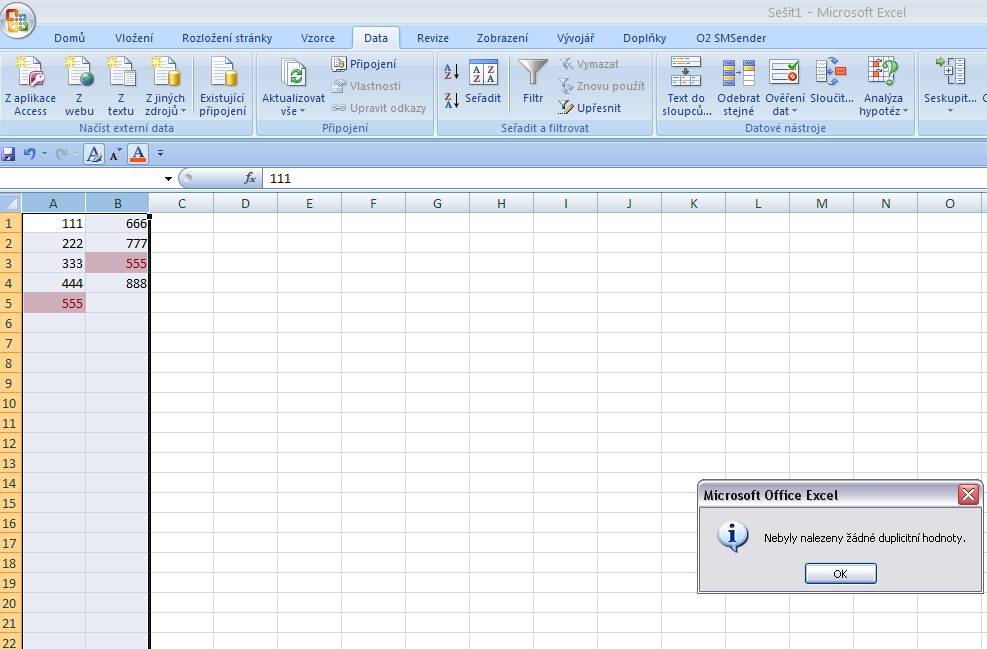
Task: Select column A header
Action: click(54, 203)
